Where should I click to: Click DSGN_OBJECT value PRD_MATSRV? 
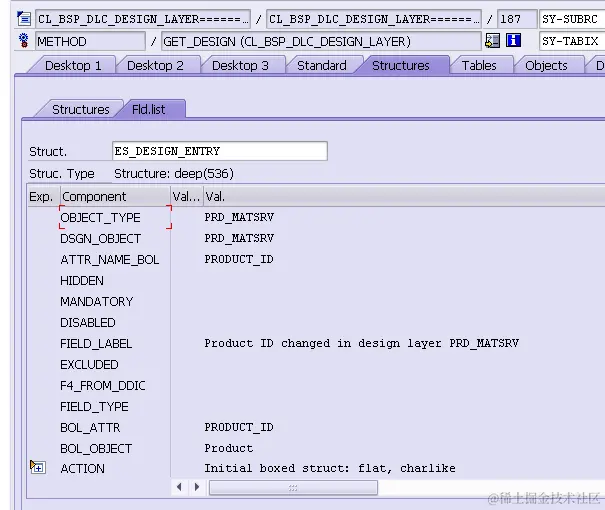click(x=239, y=238)
